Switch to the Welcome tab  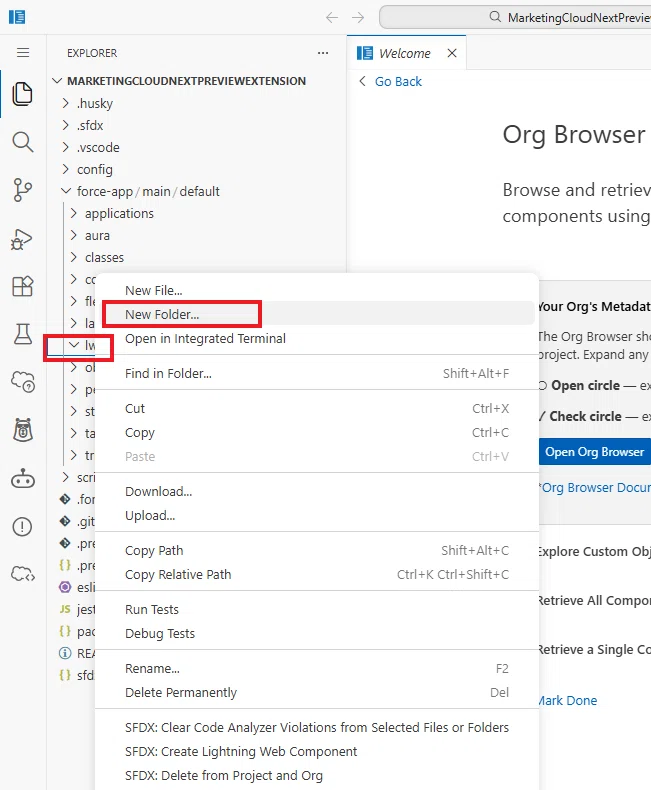click(405, 53)
